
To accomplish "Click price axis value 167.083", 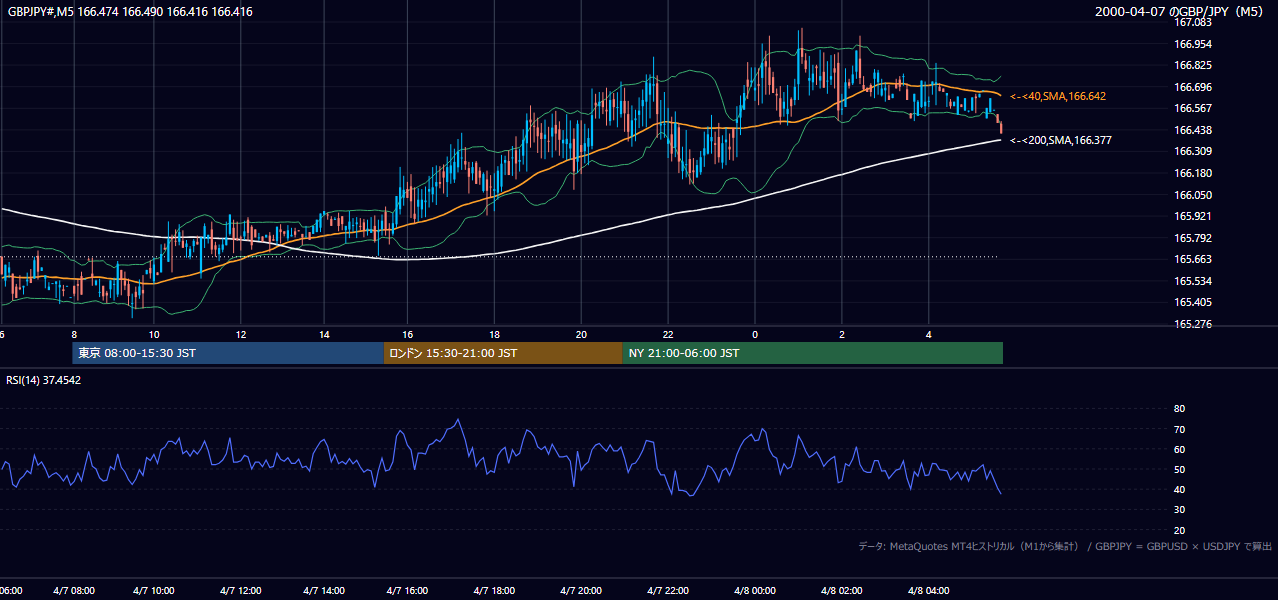I will click(1192, 22).
